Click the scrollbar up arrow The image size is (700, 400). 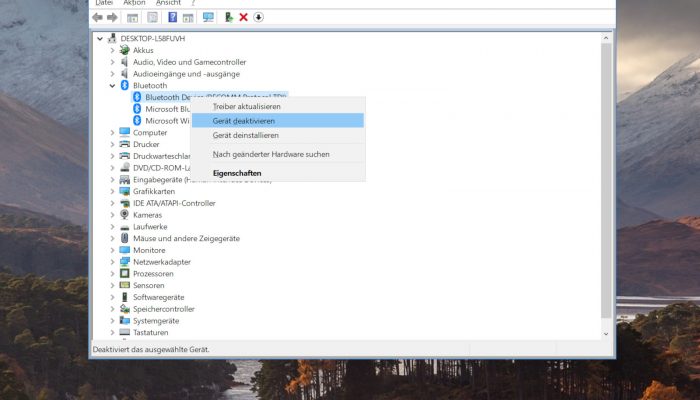[606, 38]
